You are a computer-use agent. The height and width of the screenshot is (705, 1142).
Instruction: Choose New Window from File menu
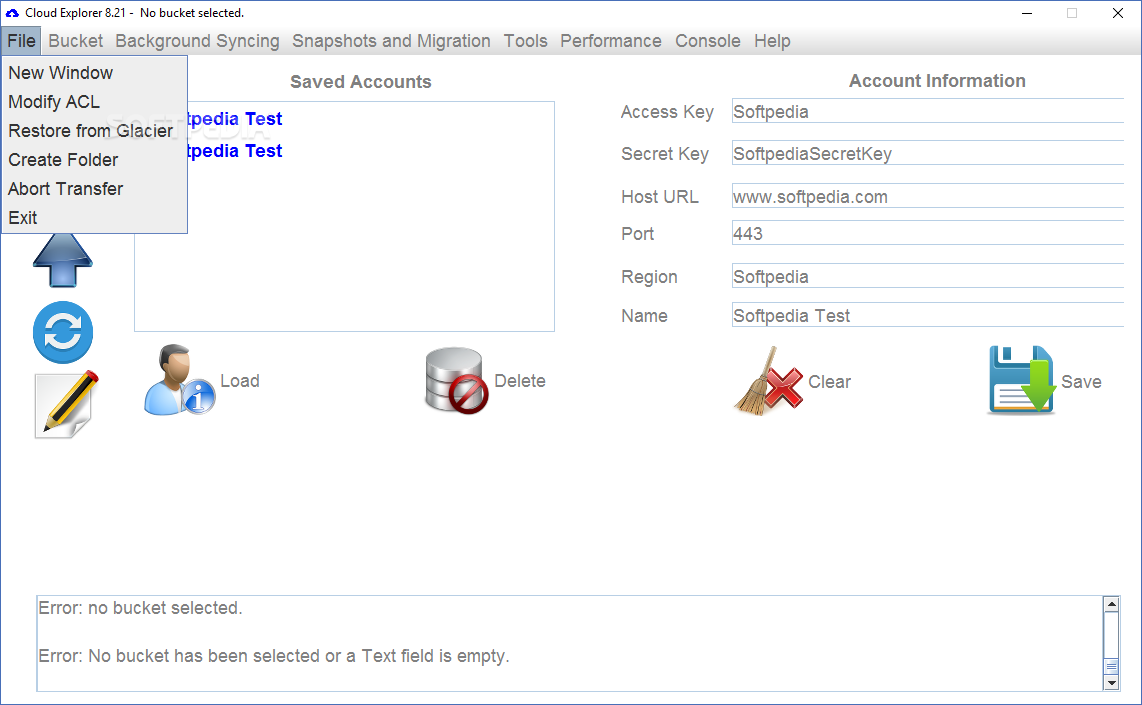click(x=94, y=73)
